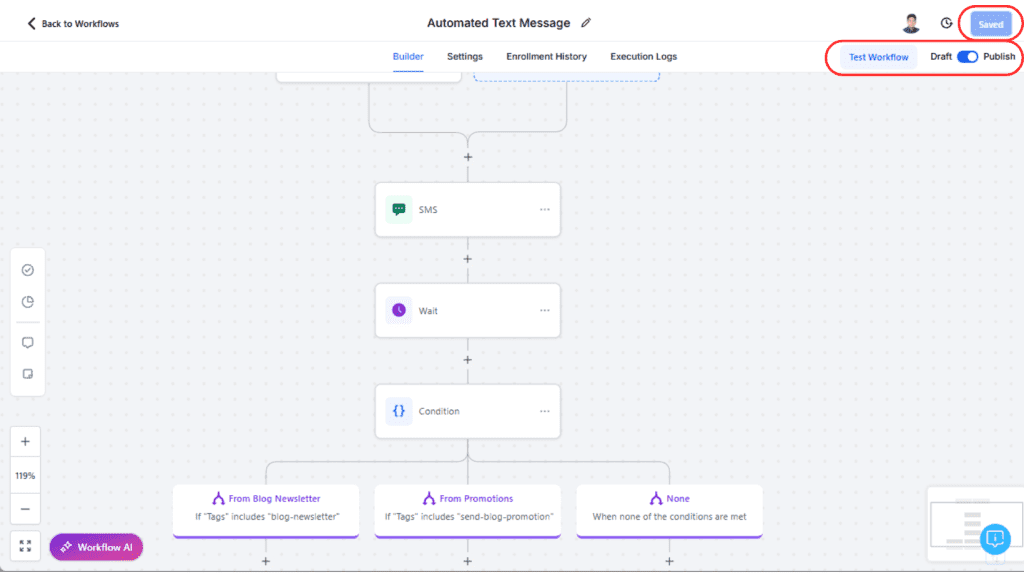Click the Test Workflow button
The width and height of the screenshot is (1024, 577).
pos(879,57)
